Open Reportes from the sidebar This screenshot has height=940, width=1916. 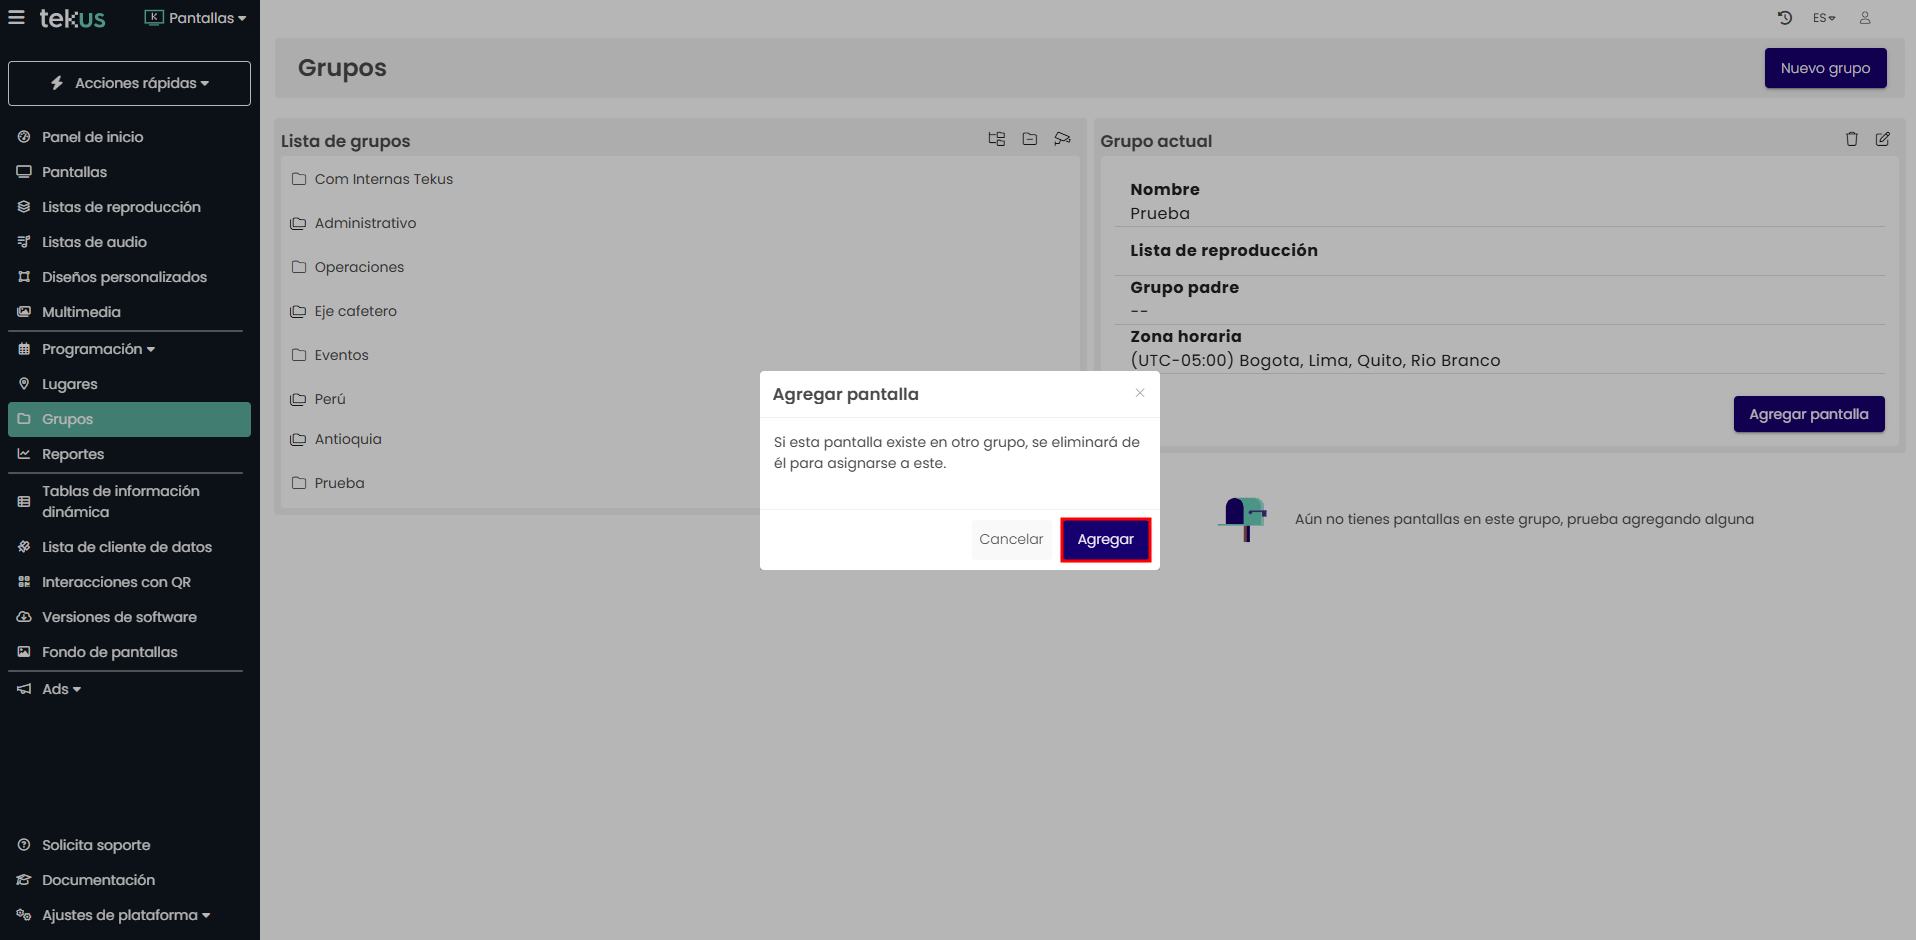73,454
